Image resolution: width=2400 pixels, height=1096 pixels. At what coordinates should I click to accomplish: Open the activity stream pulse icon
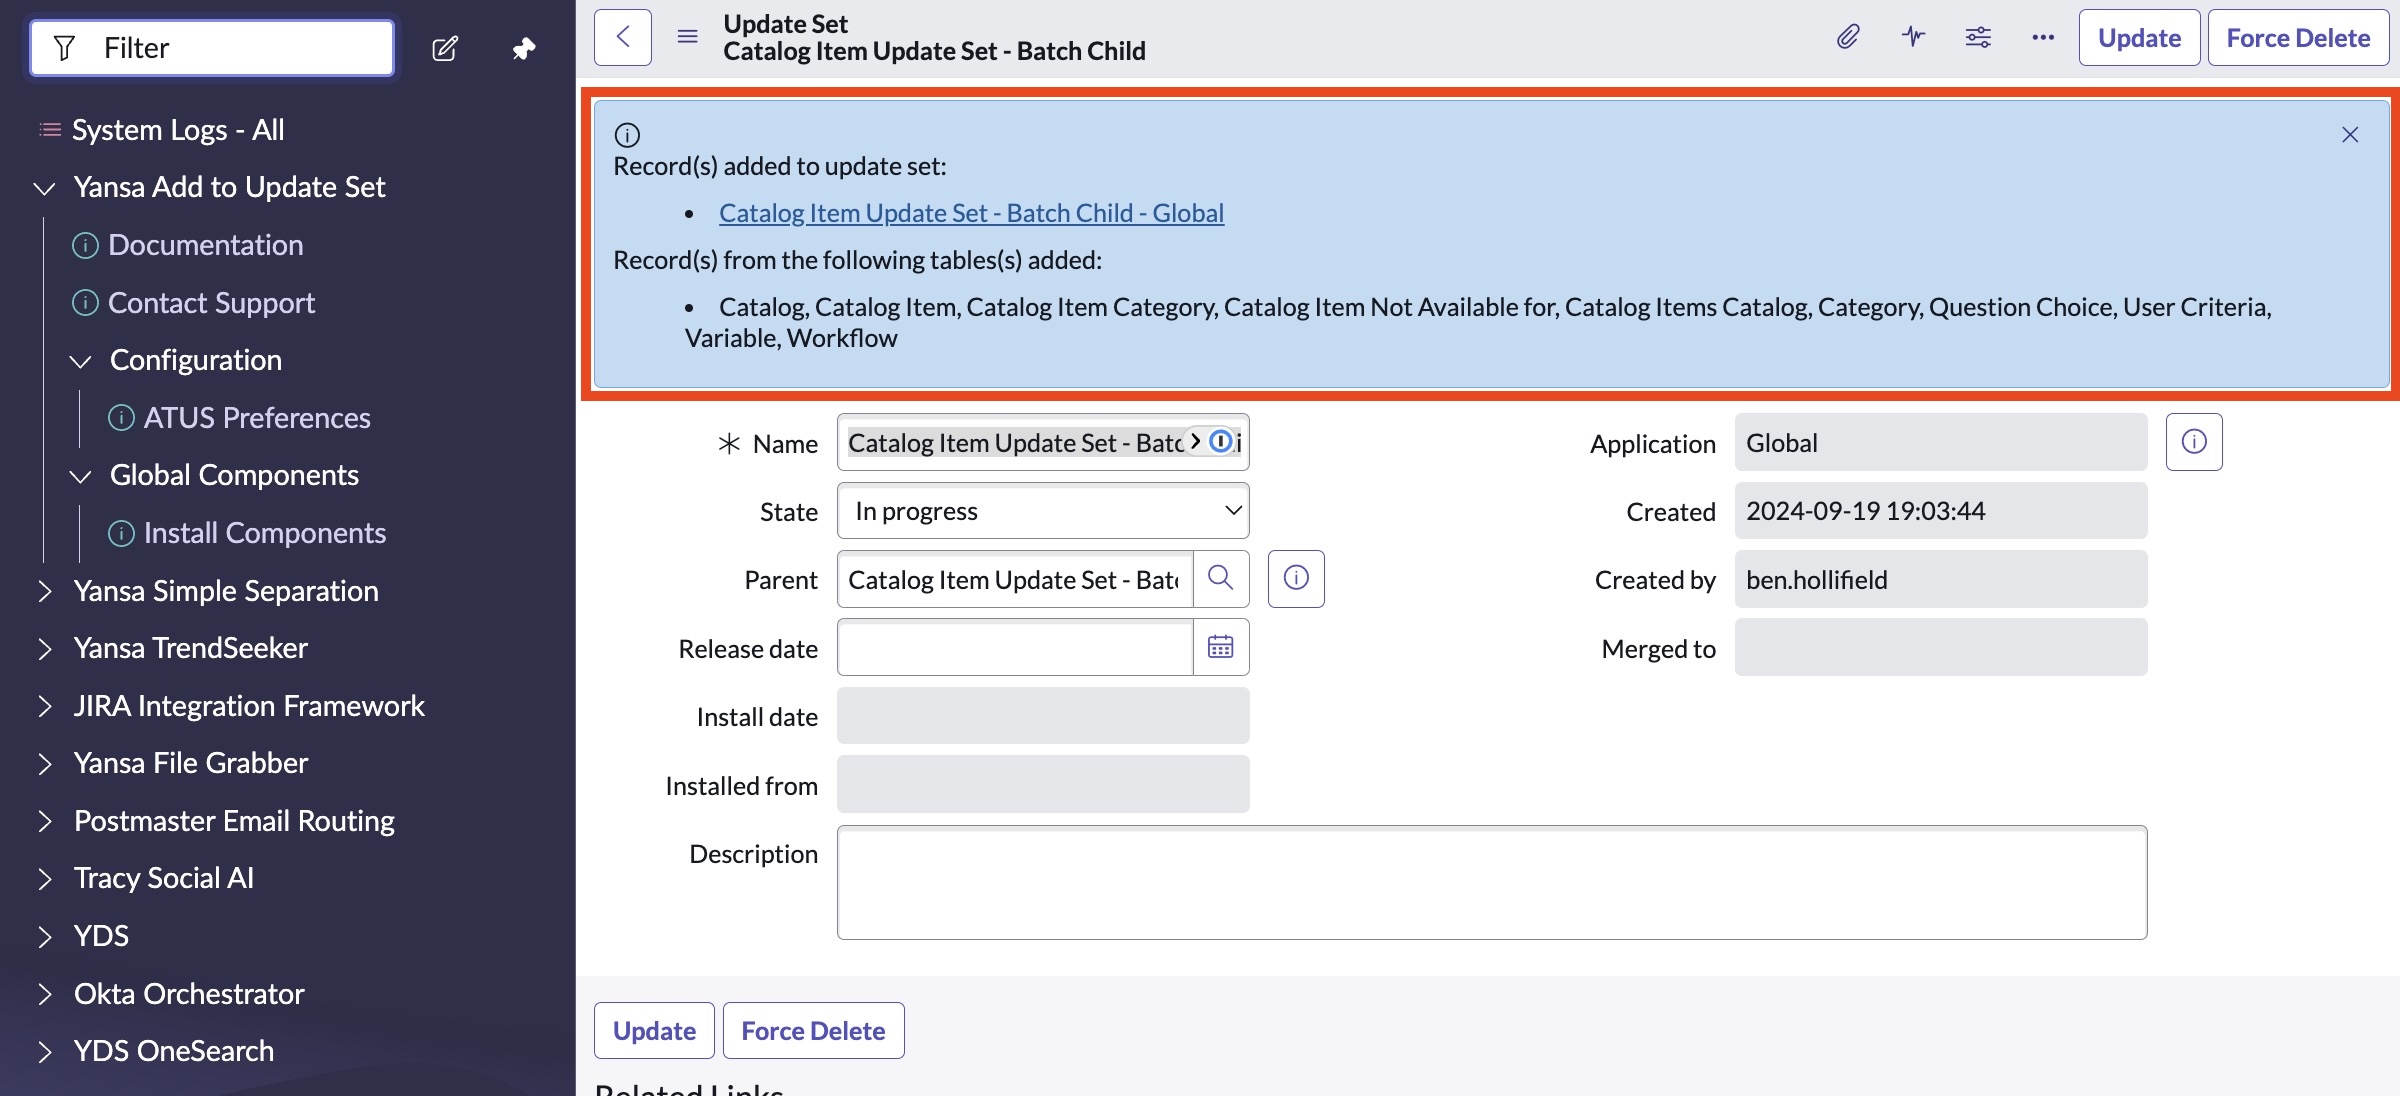click(x=1913, y=38)
